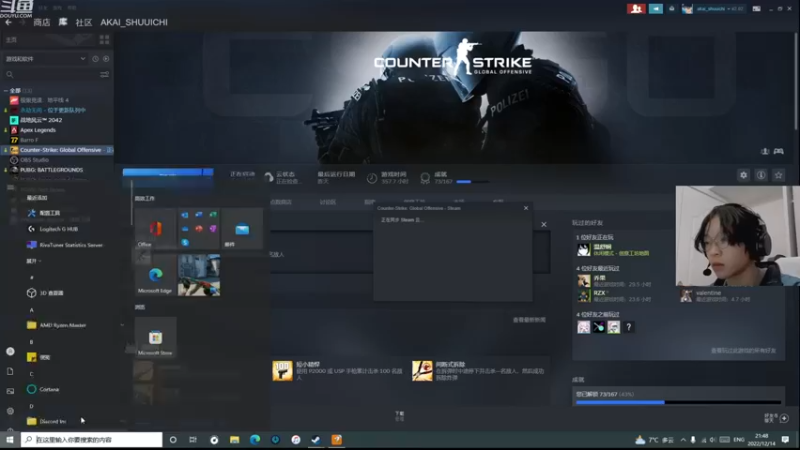This screenshot has height=450, width=800.
Task: Open Microsoft Edge from the taskbar
Action: (x=255, y=439)
